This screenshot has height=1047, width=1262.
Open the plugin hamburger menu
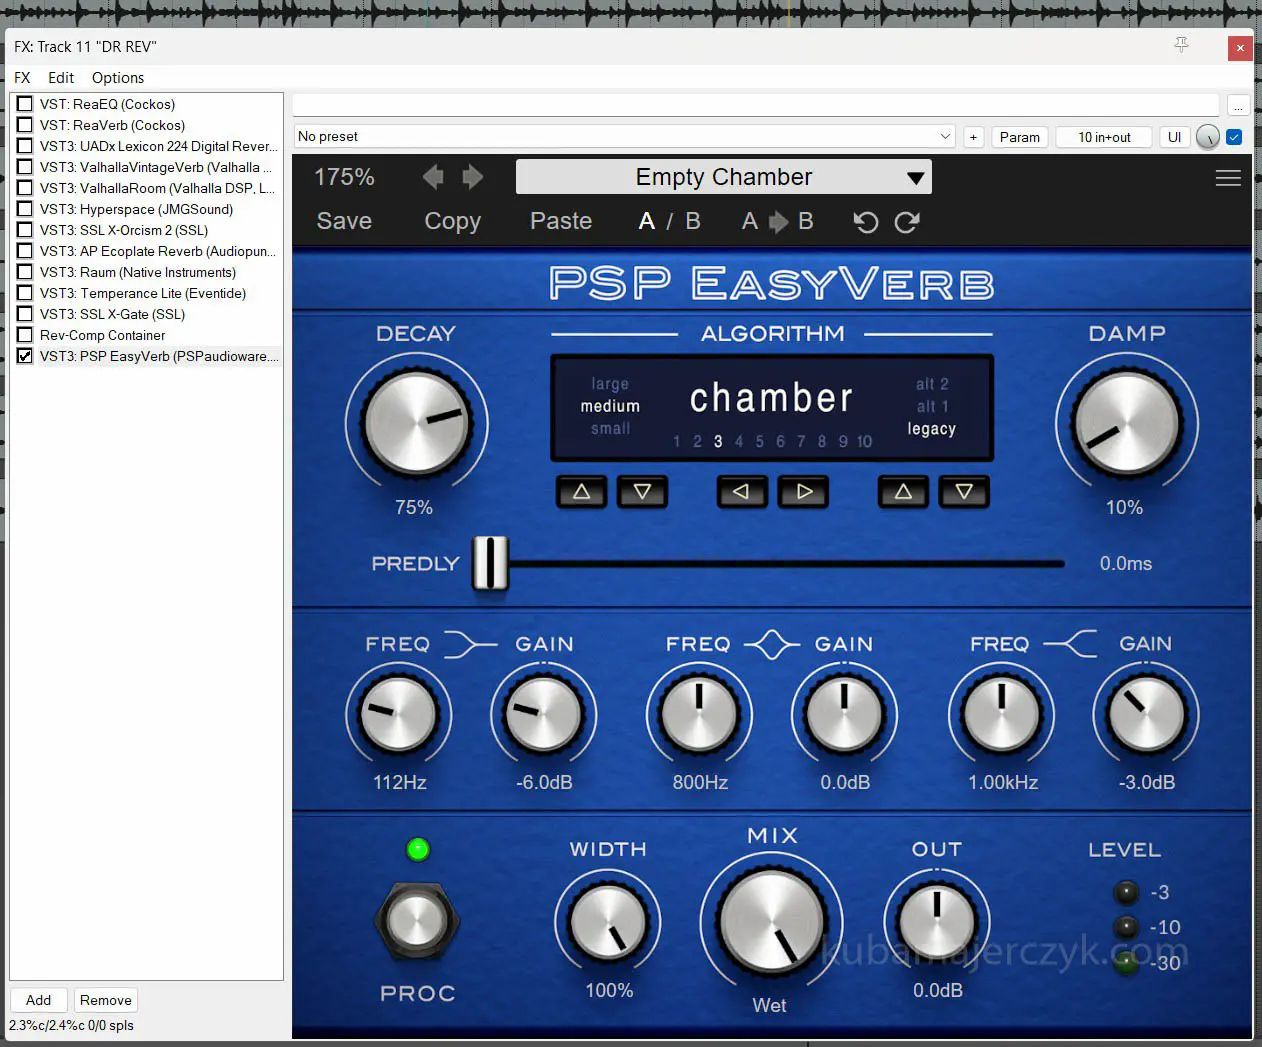(x=1228, y=178)
